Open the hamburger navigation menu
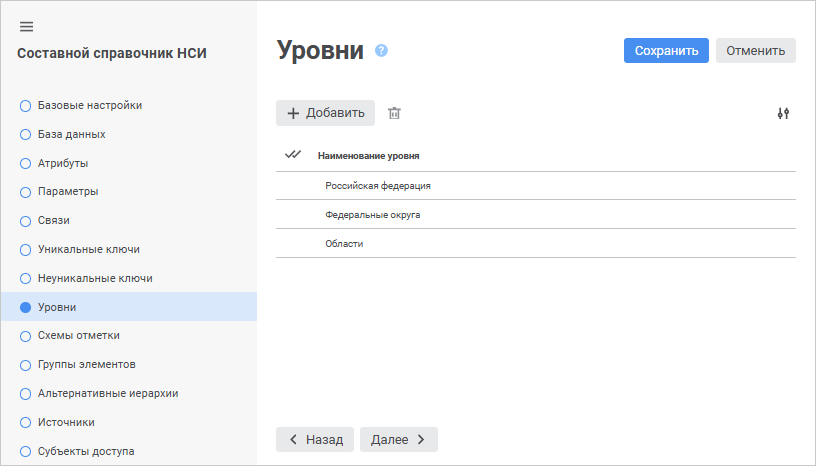The width and height of the screenshot is (816, 466). pyautogui.click(x=27, y=27)
